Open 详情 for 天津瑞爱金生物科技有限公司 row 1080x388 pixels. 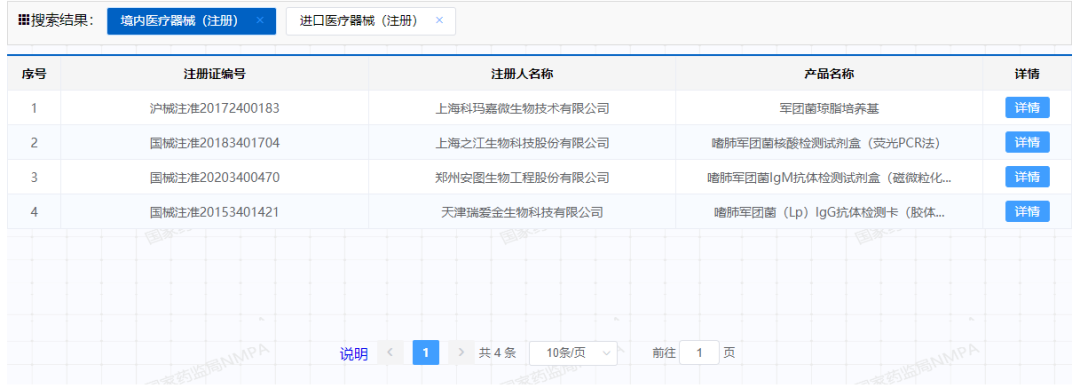(1027, 212)
